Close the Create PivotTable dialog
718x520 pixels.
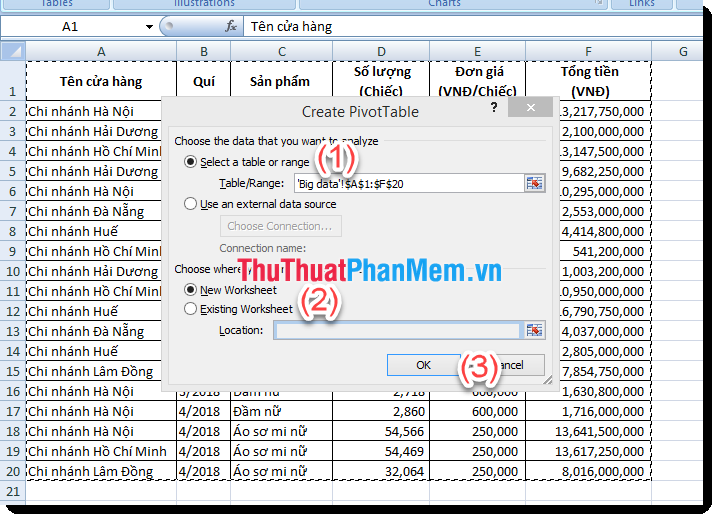(531, 108)
